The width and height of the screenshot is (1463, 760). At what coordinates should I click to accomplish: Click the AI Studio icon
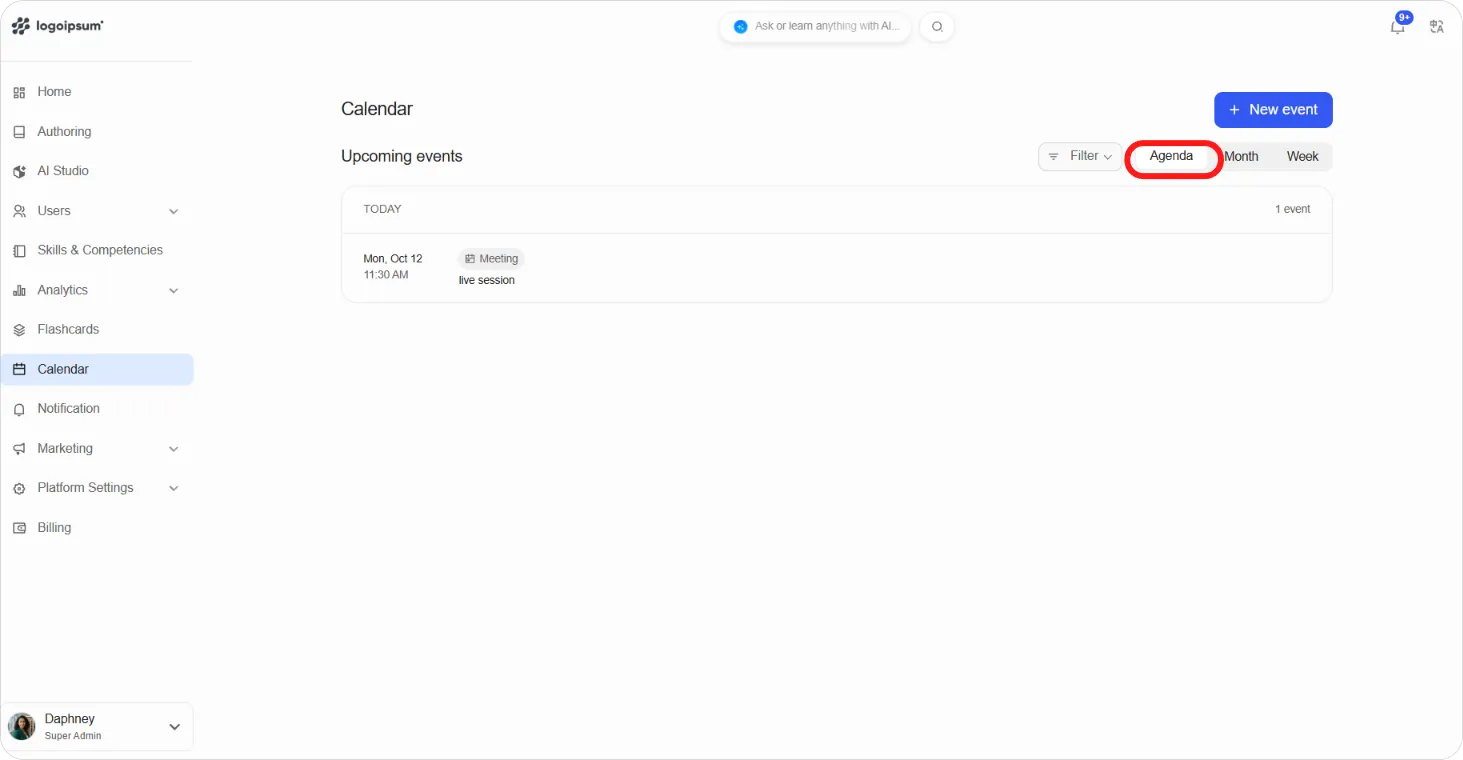[x=19, y=171]
